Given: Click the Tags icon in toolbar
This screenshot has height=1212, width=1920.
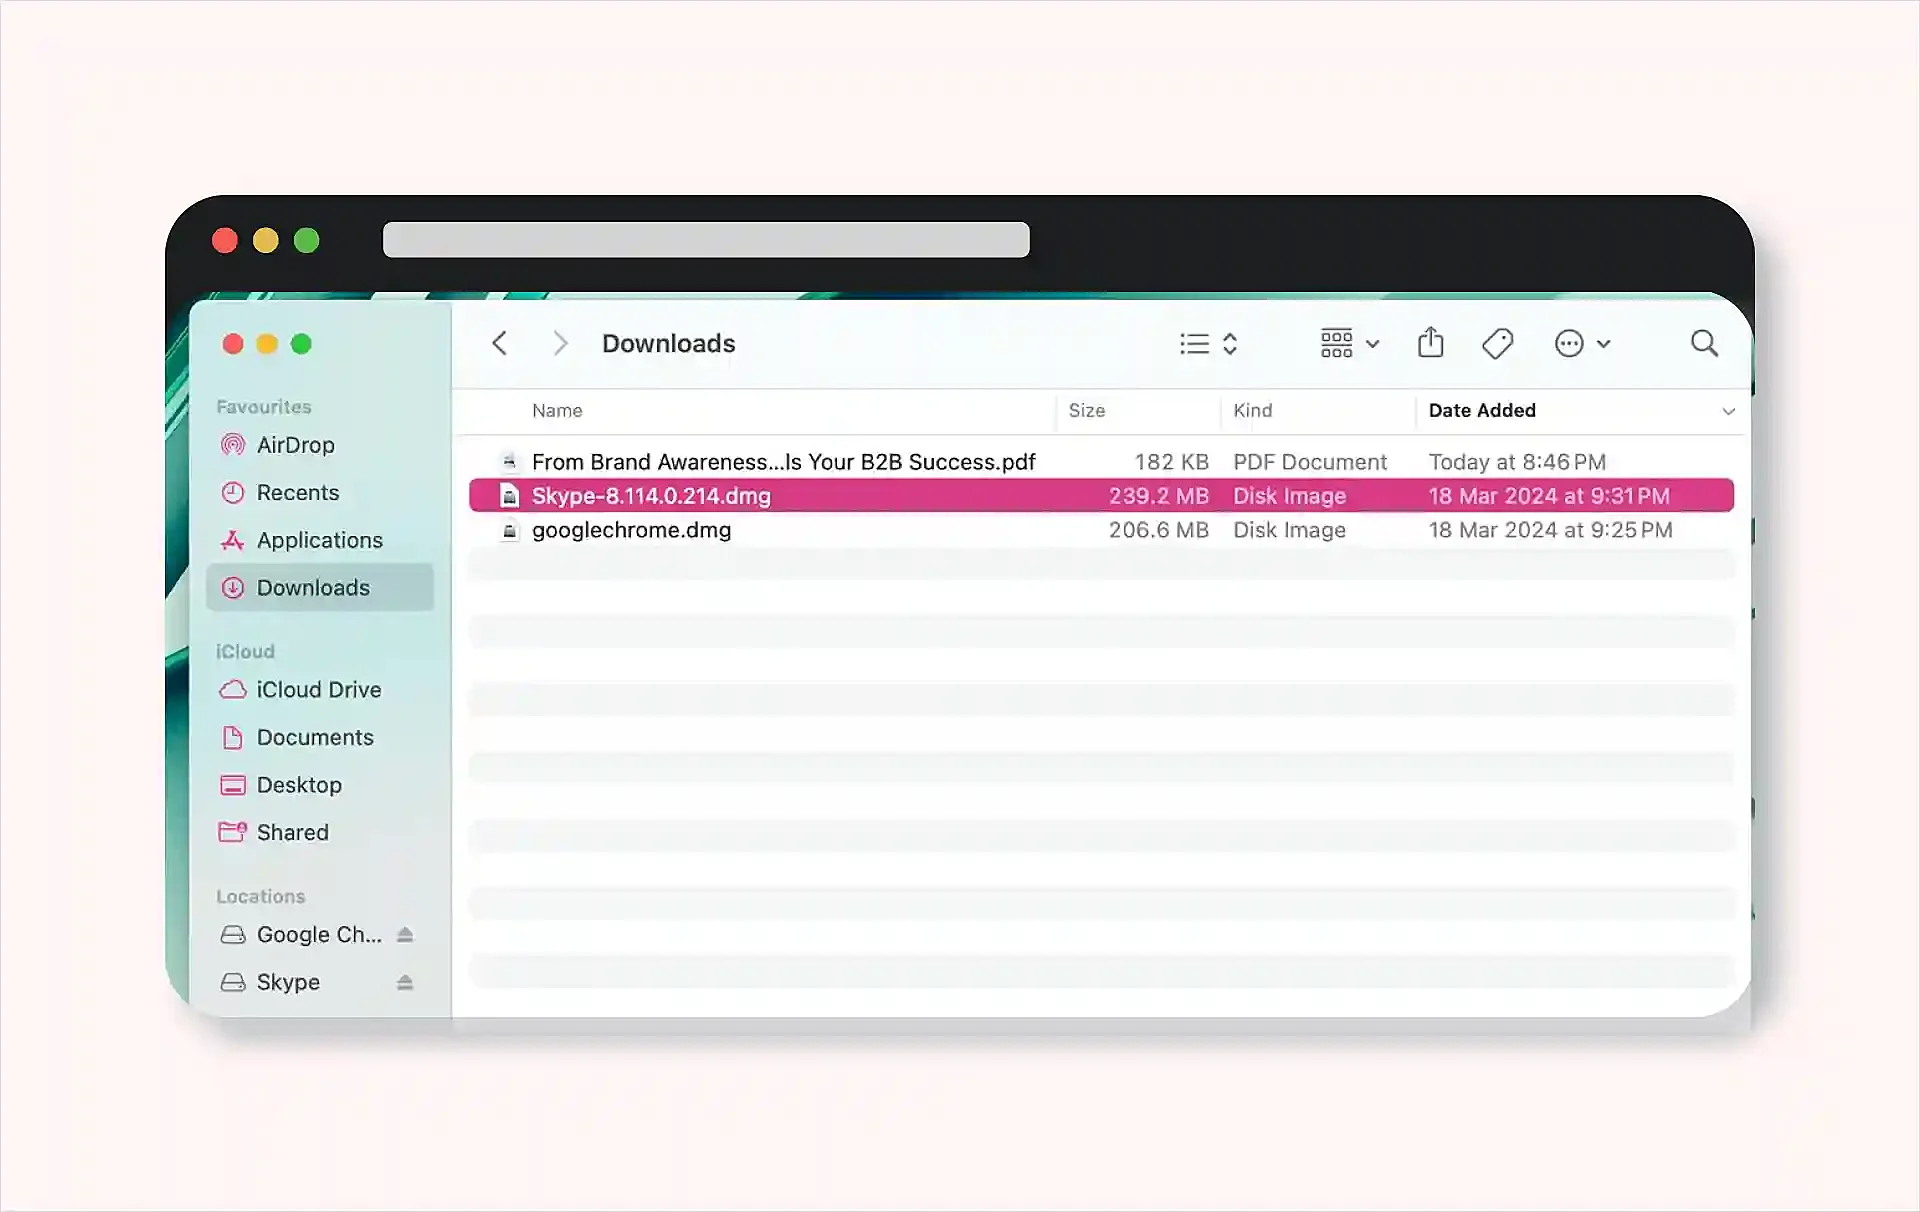Looking at the screenshot, I should point(1497,344).
